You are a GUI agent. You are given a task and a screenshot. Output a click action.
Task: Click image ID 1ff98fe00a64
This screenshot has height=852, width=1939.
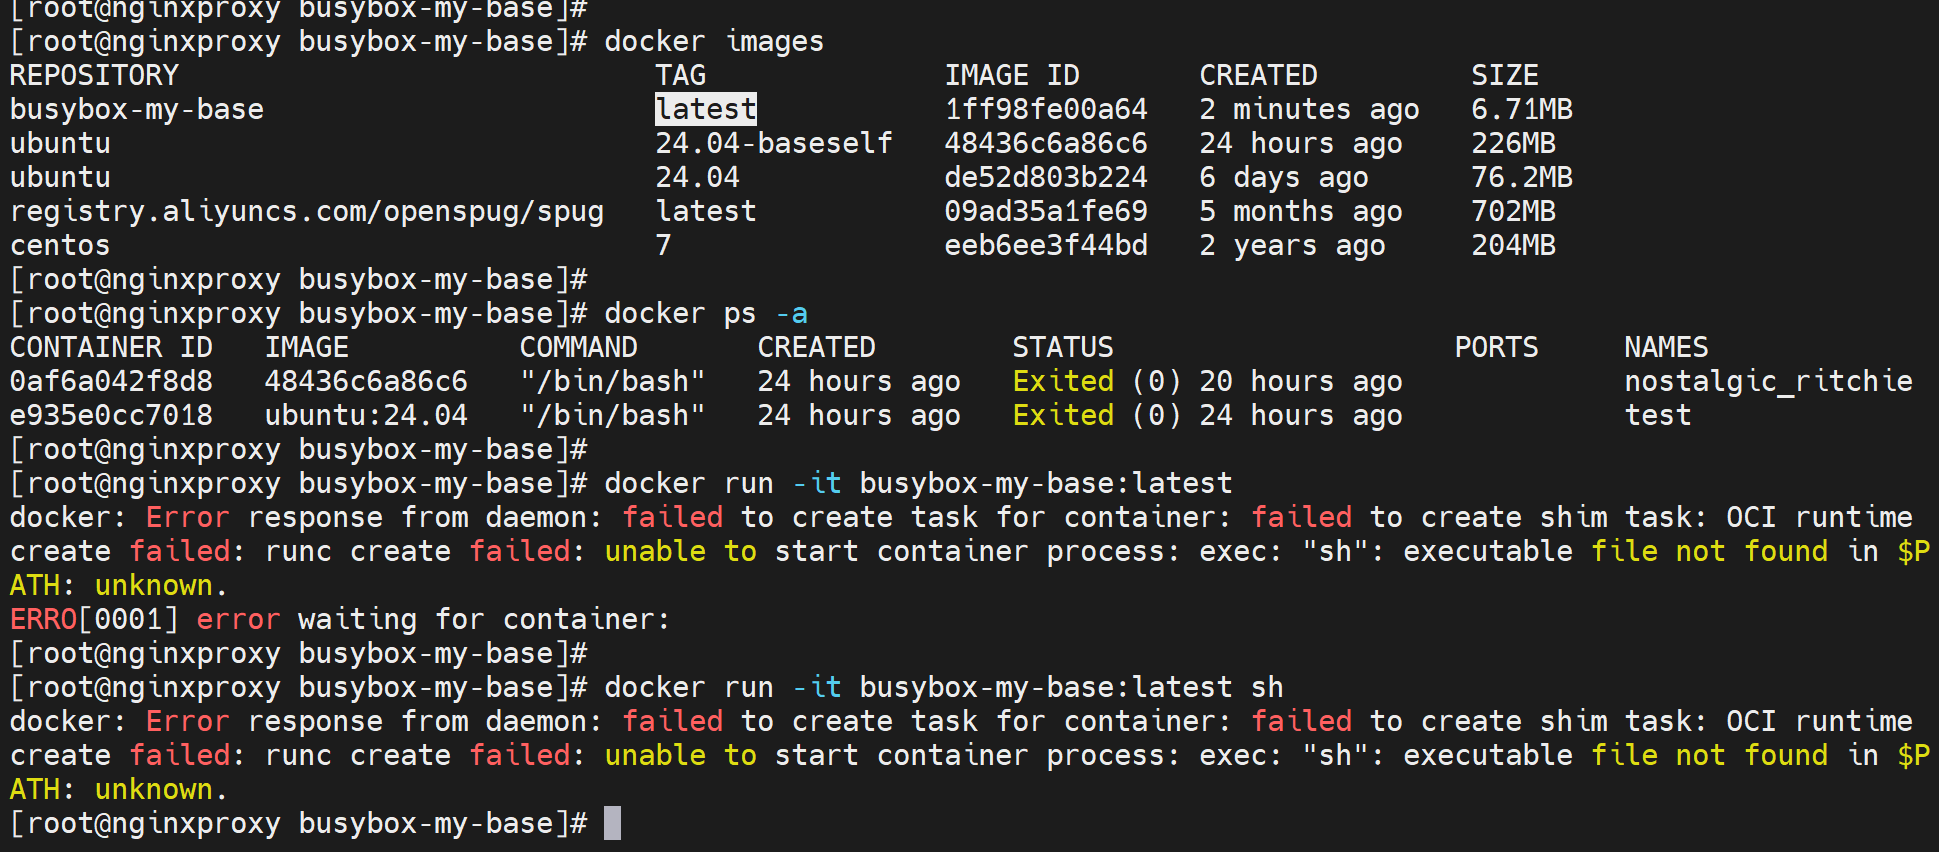(1046, 109)
